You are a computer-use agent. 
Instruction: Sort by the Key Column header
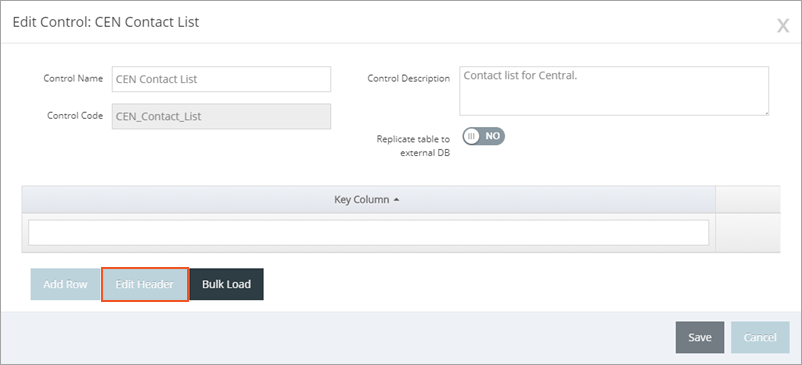[x=362, y=200]
